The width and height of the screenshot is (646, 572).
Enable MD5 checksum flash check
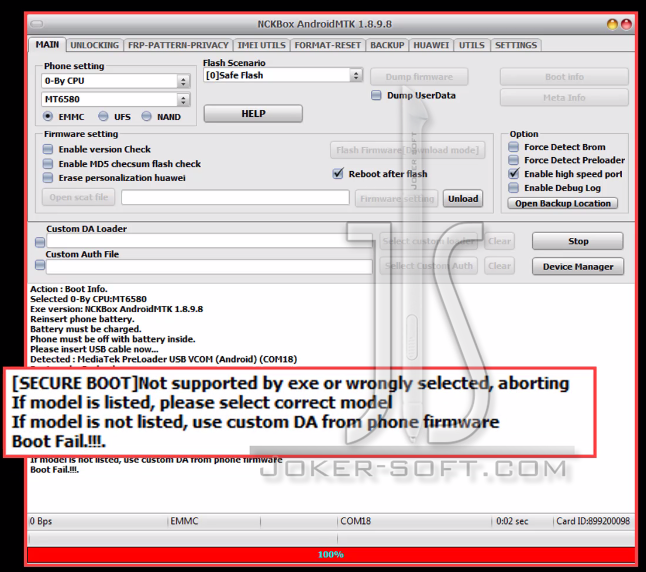[x=48, y=164]
